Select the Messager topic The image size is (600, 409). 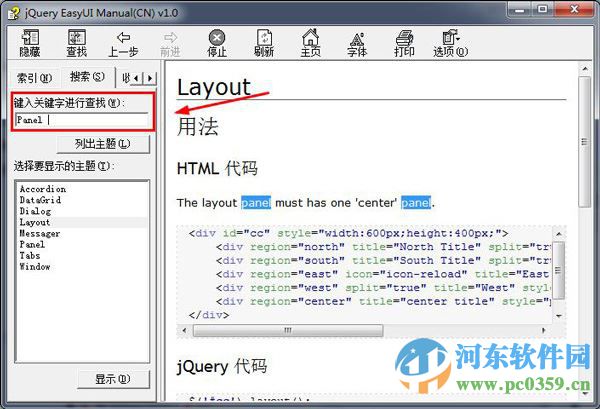pyautogui.click(x=40, y=233)
